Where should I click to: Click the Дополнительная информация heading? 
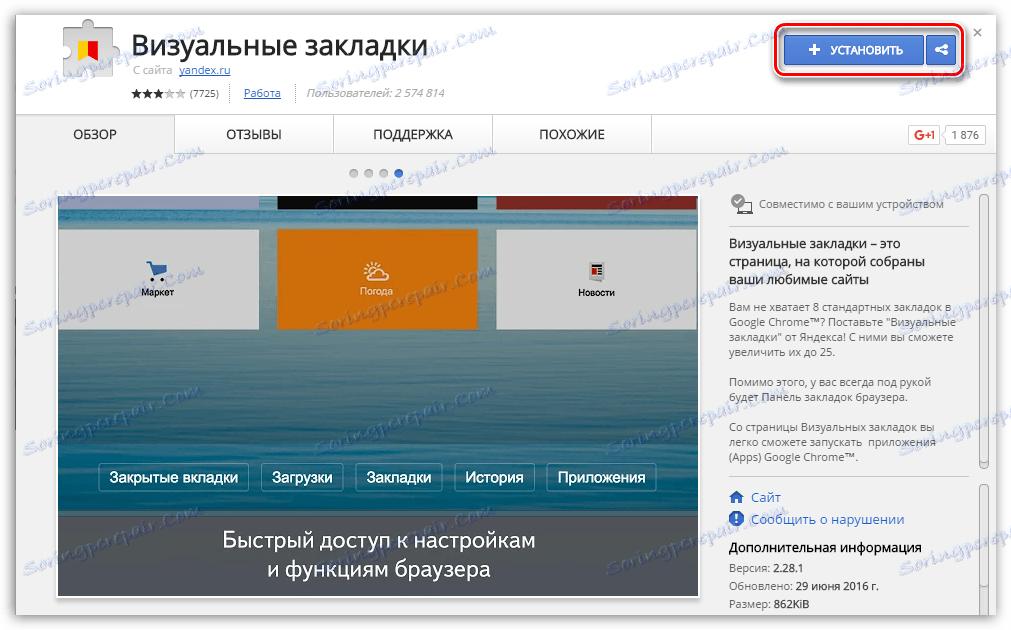point(825,547)
